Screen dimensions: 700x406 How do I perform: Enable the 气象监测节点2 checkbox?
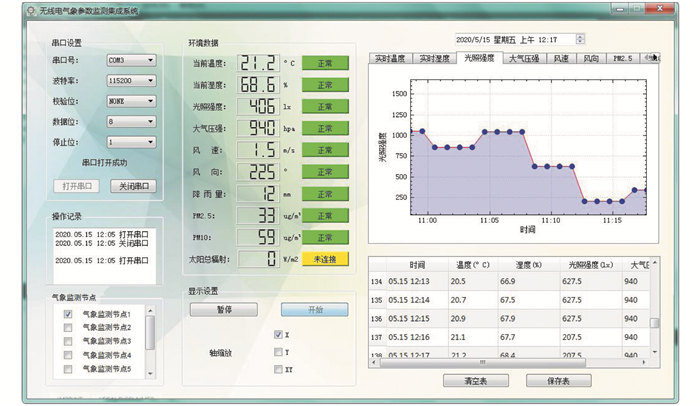tap(68, 327)
